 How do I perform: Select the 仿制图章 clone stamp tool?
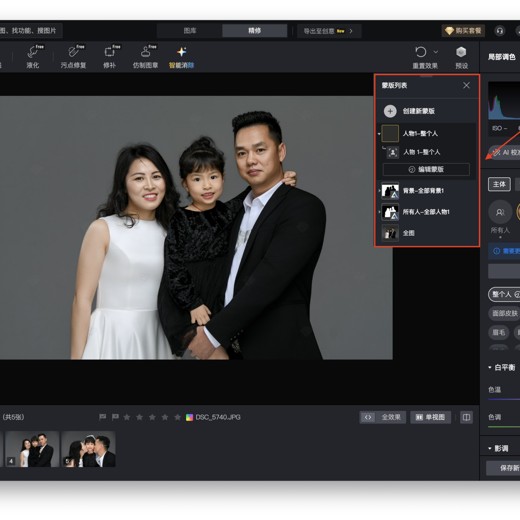[x=145, y=57]
